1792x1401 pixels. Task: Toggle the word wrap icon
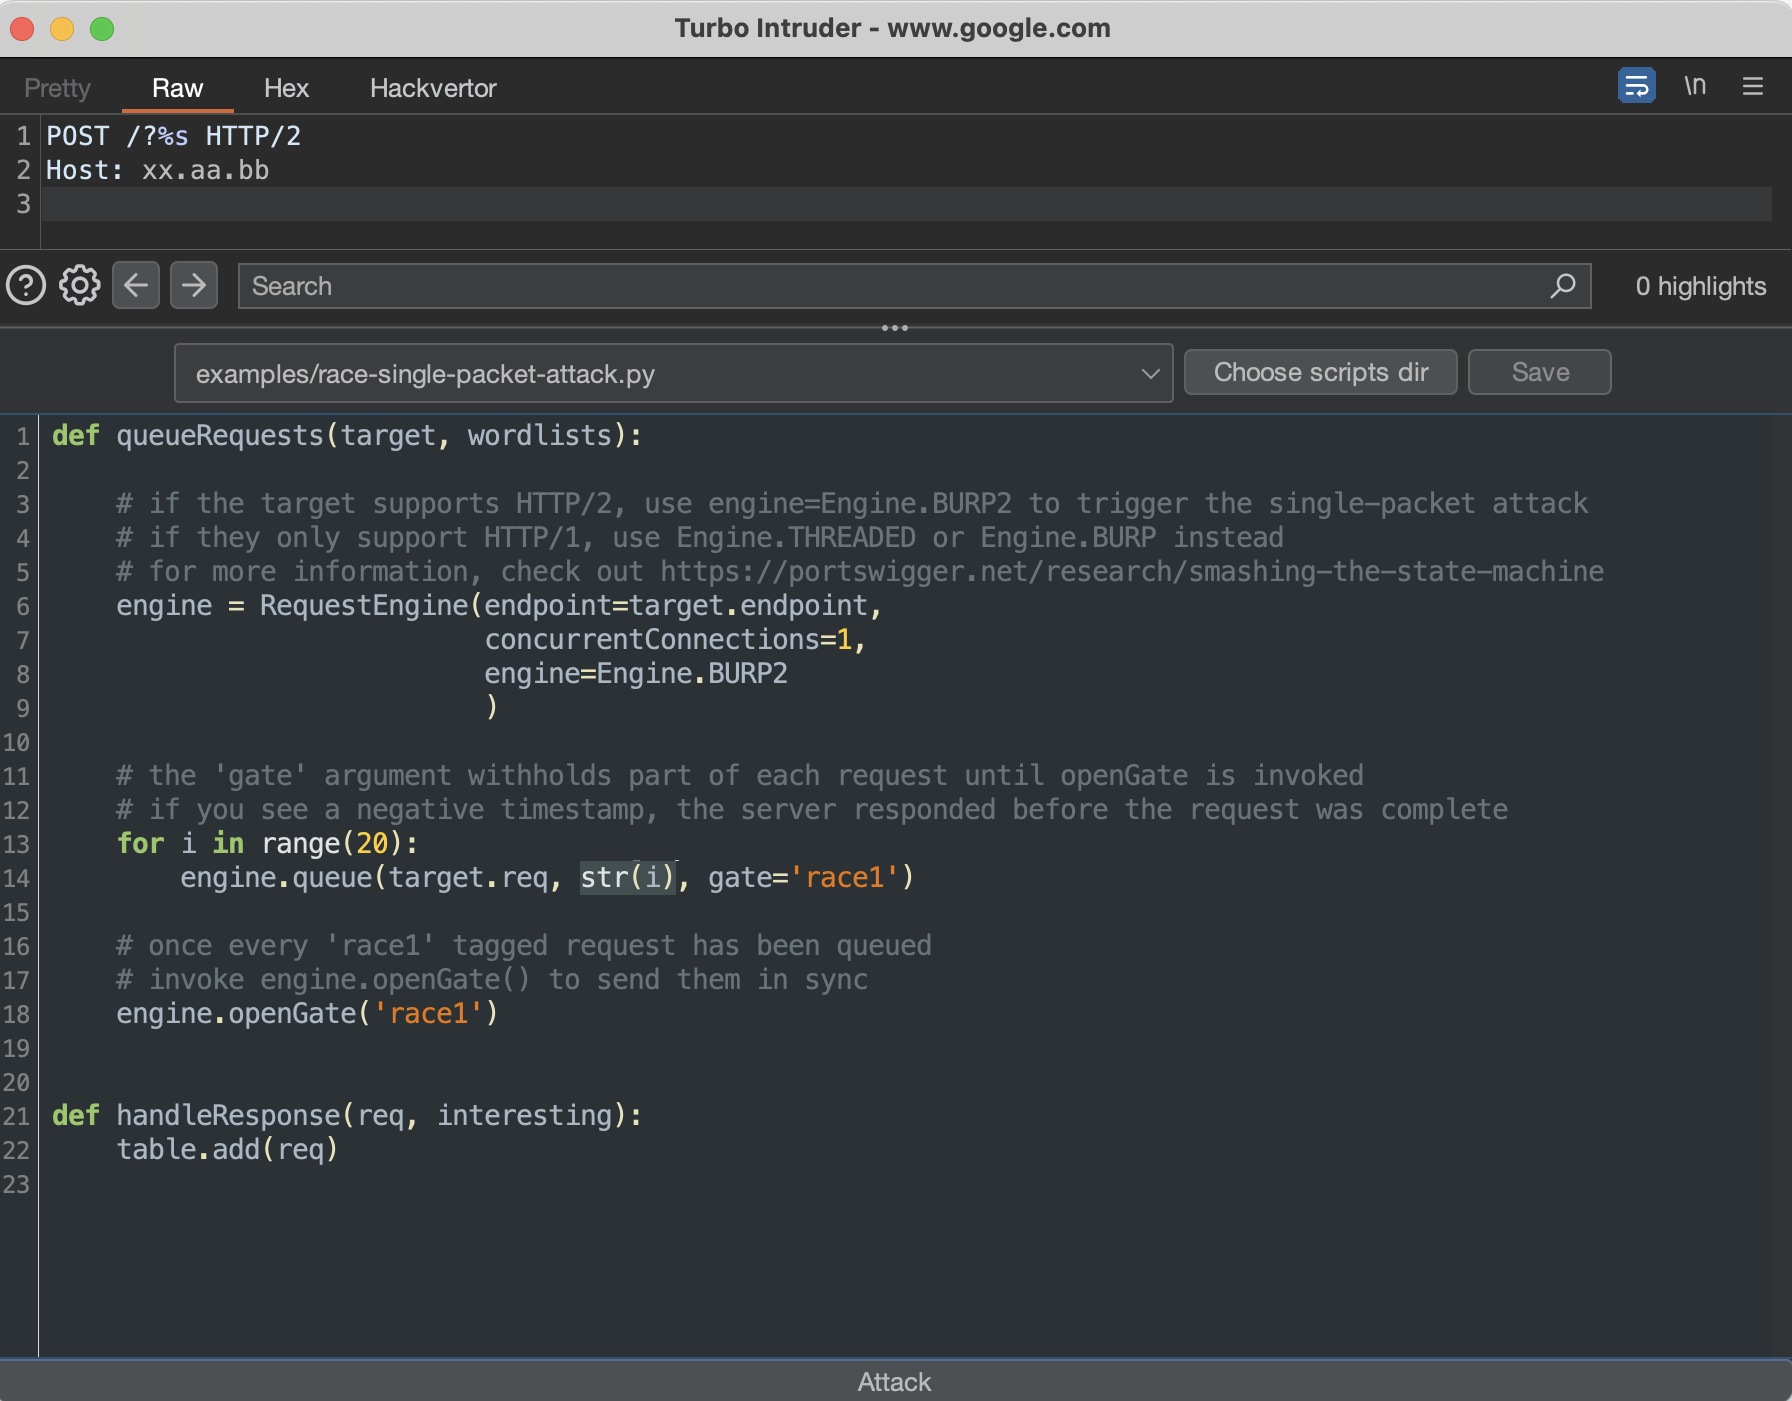[x=1636, y=86]
